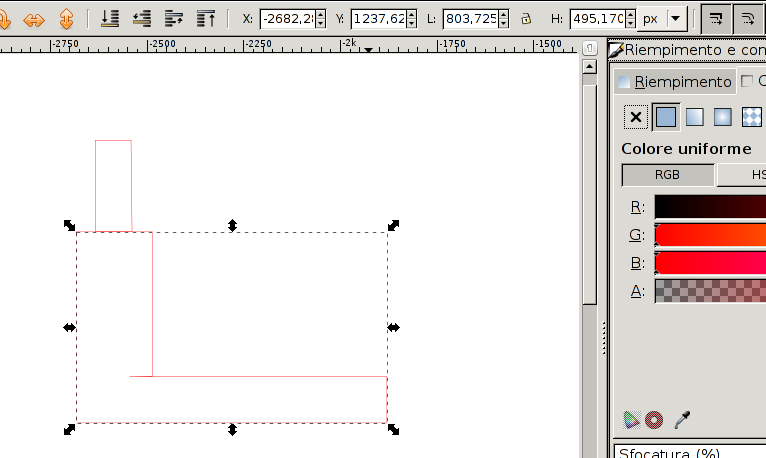Select pattern fill
766x458 pixels.
[751, 117]
